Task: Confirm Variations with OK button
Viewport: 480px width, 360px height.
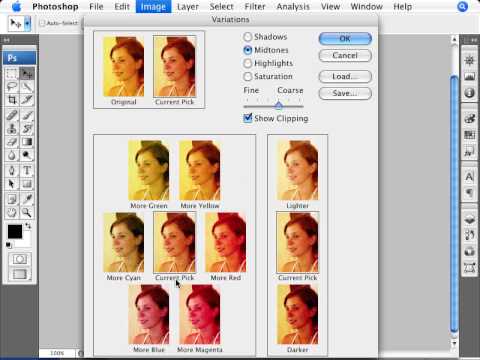Action: tap(345, 39)
